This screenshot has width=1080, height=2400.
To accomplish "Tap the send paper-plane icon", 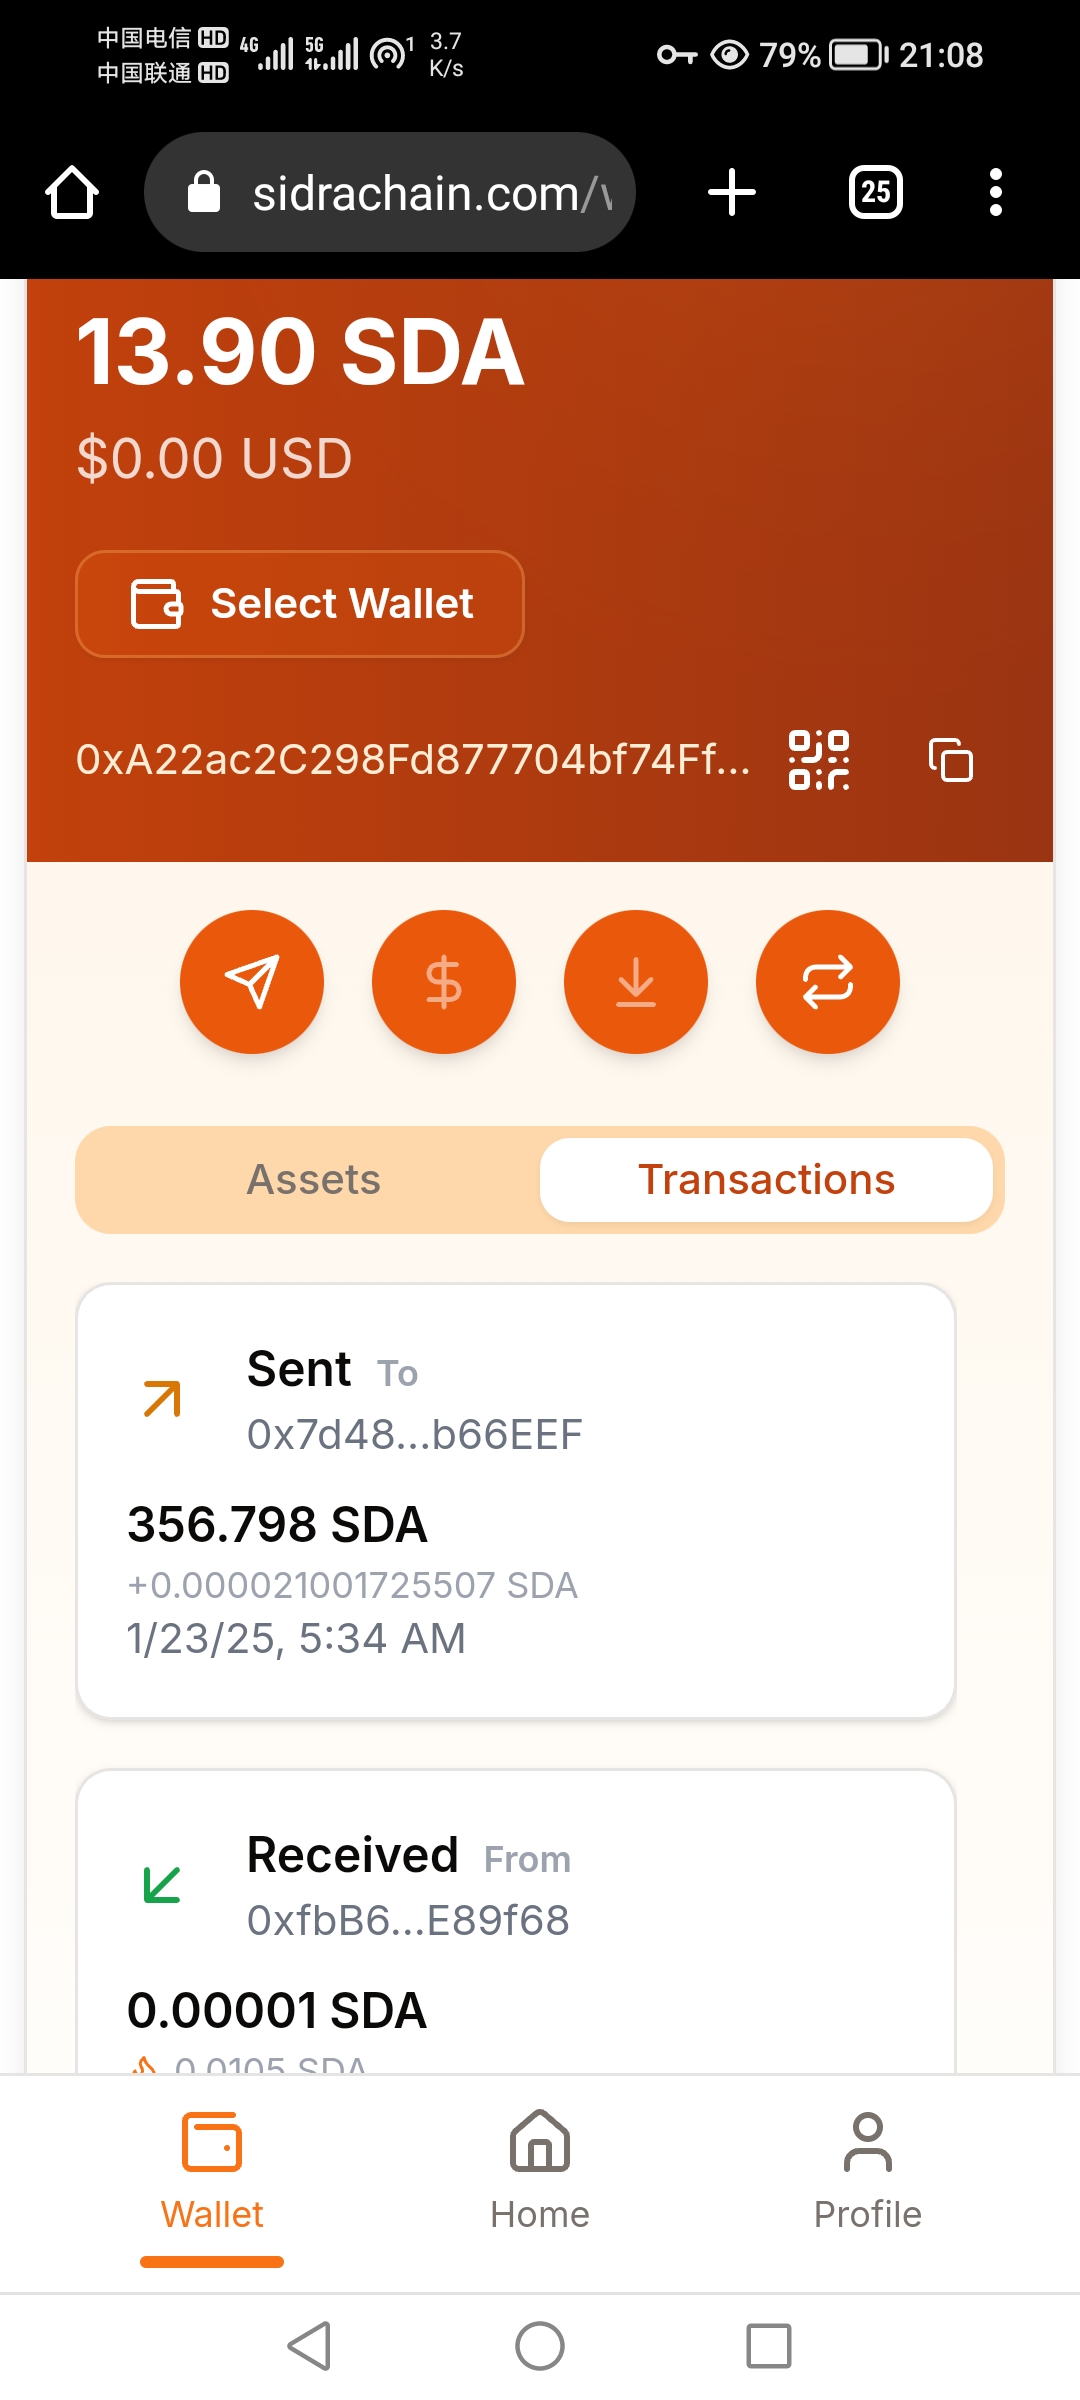I will (252, 981).
